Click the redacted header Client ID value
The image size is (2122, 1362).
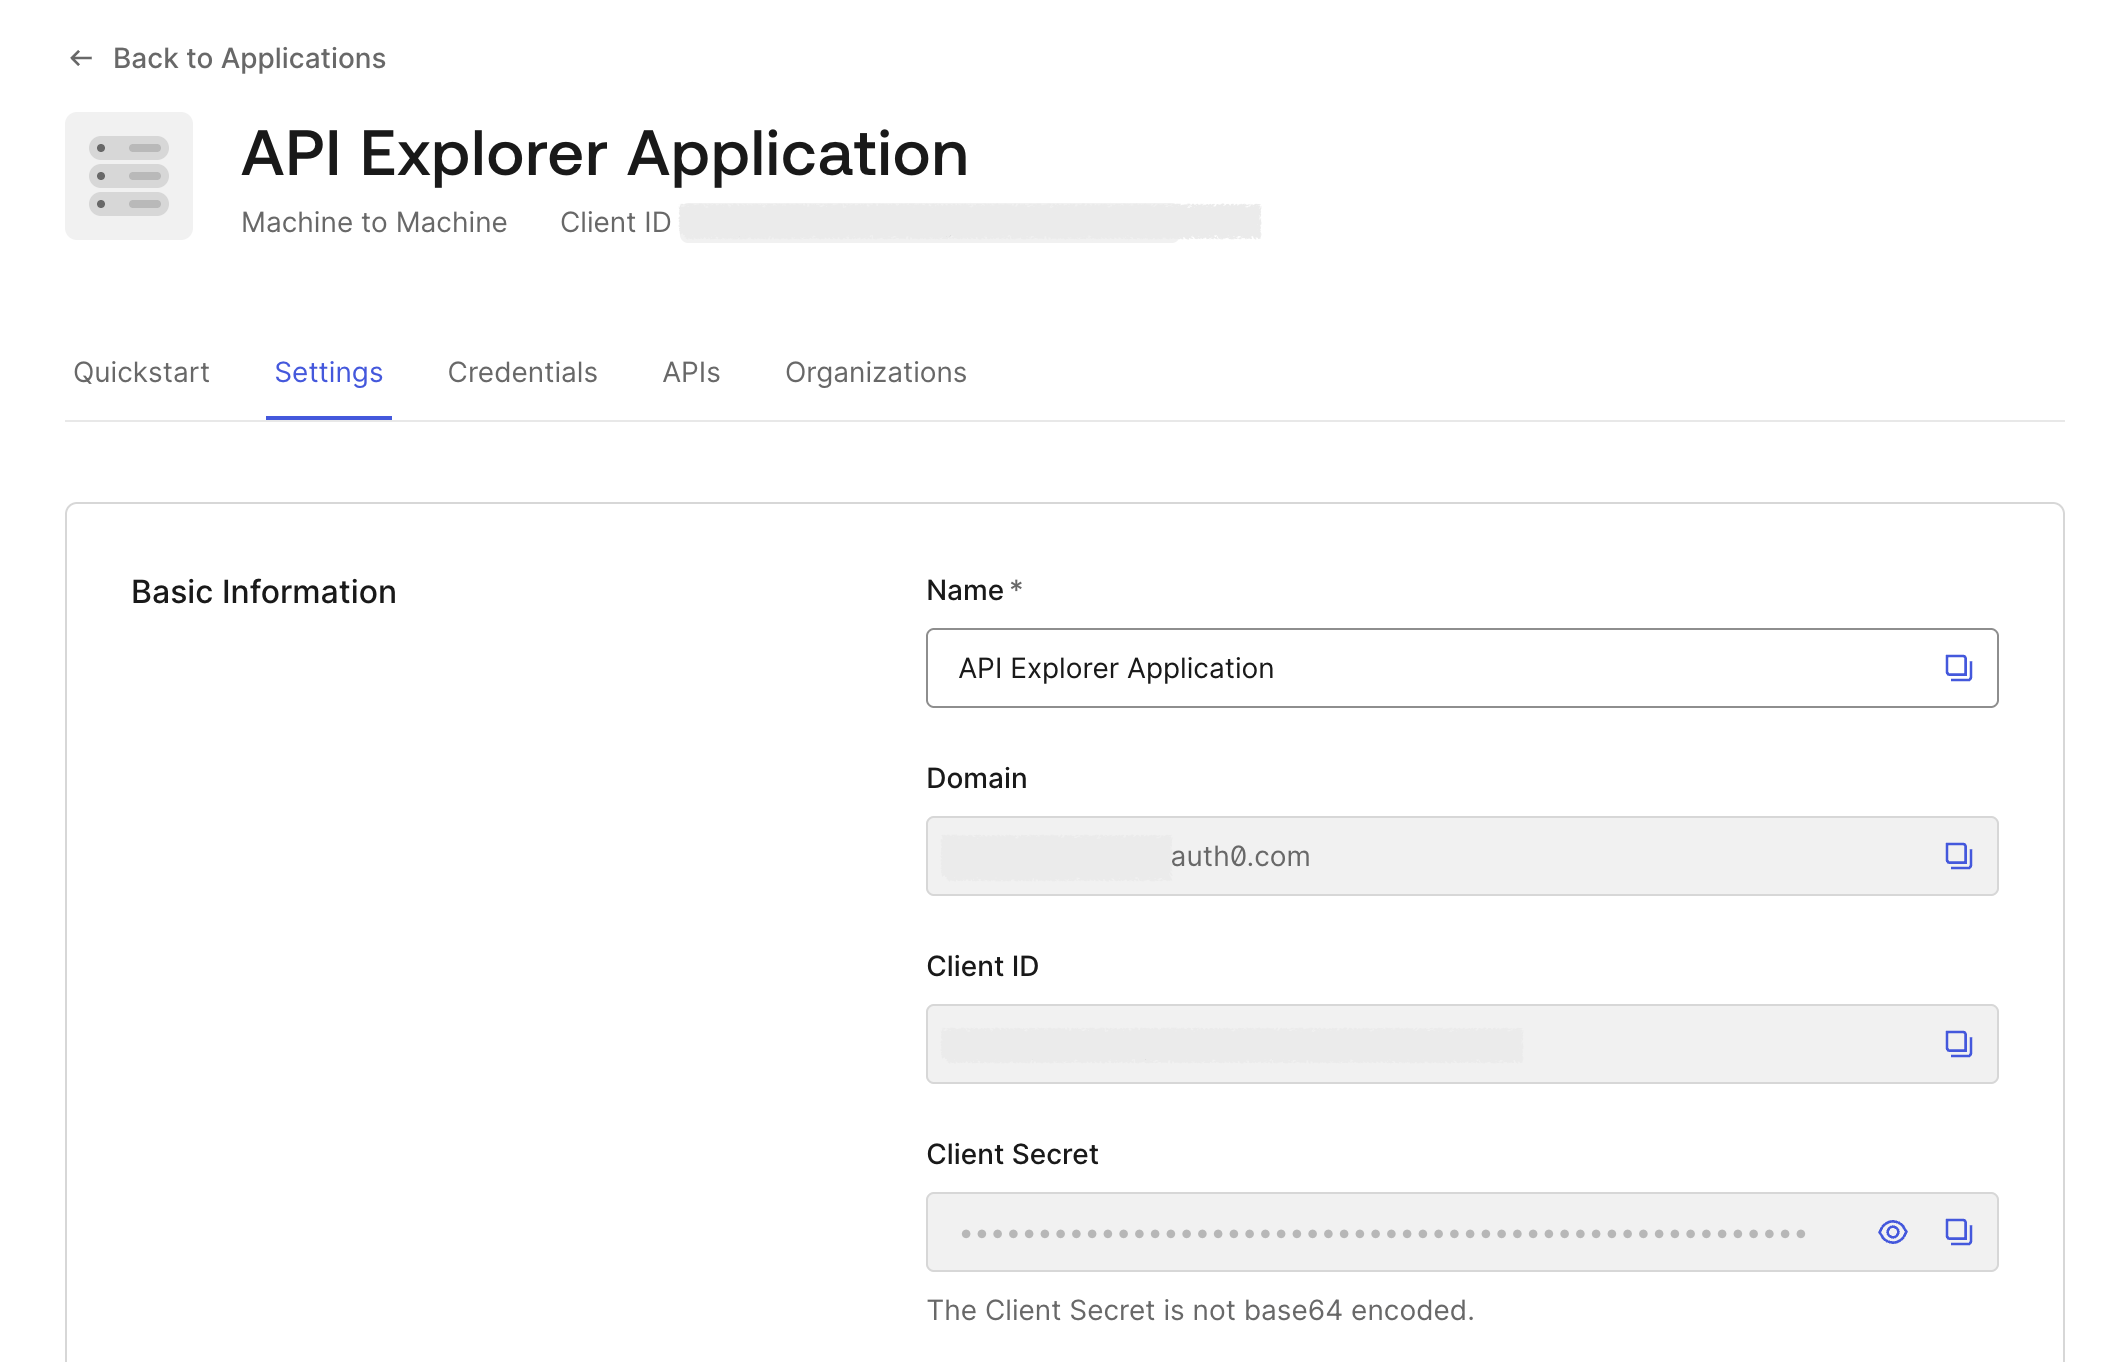click(970, 222)
